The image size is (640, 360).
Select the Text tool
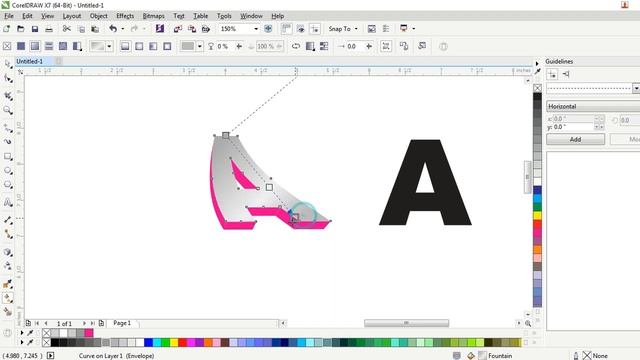click(8, 202)
